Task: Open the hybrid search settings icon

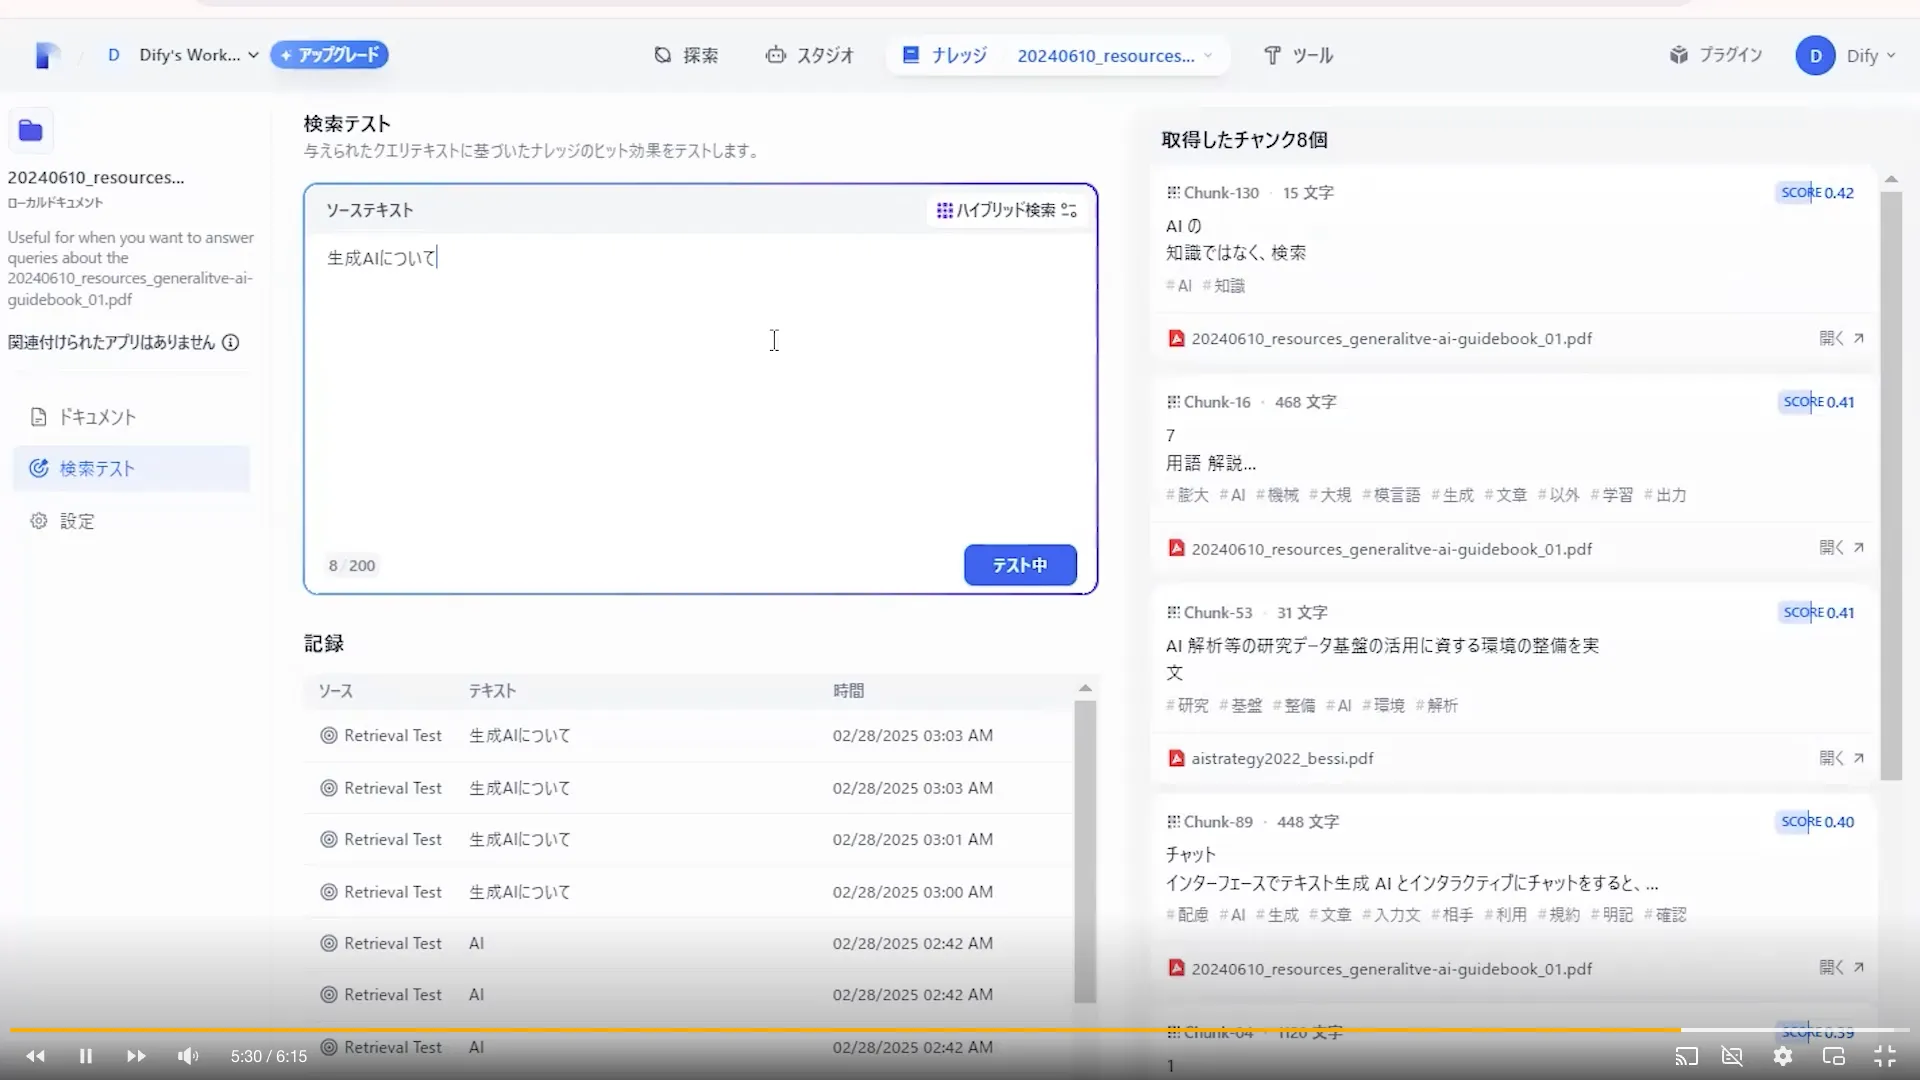Action: pos(1070,210)
